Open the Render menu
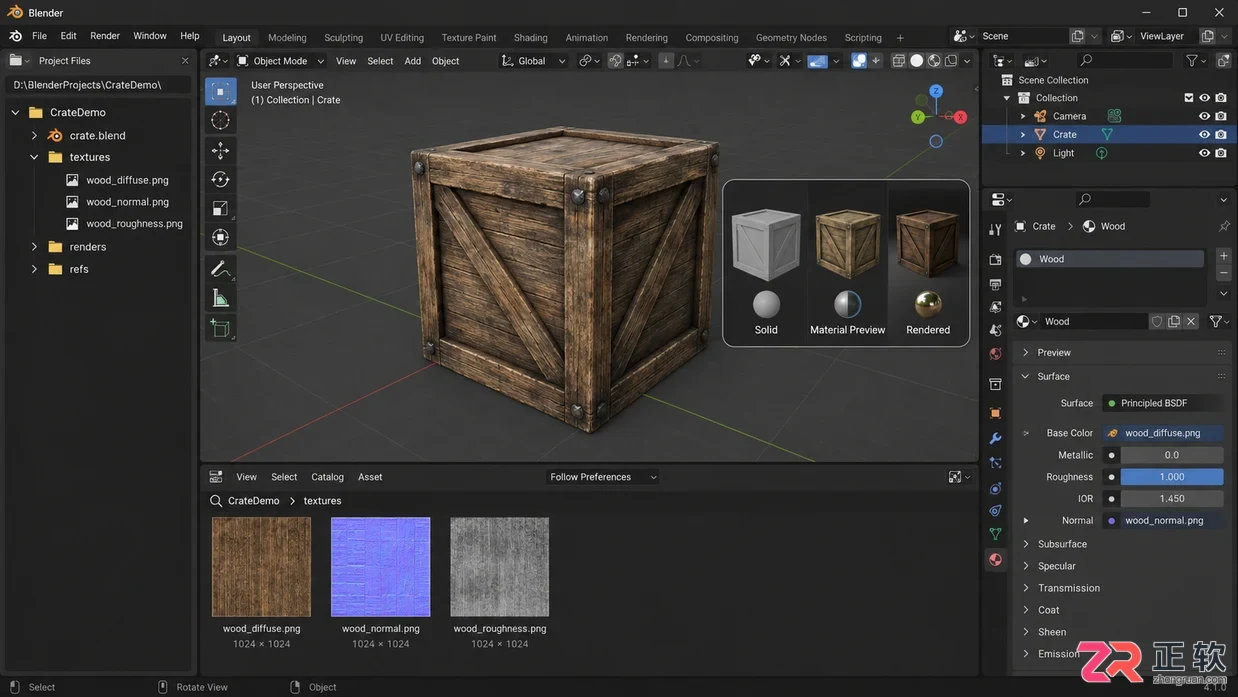Image resolution: width=1238 pixels, height=697 pixels. point(105,36)
